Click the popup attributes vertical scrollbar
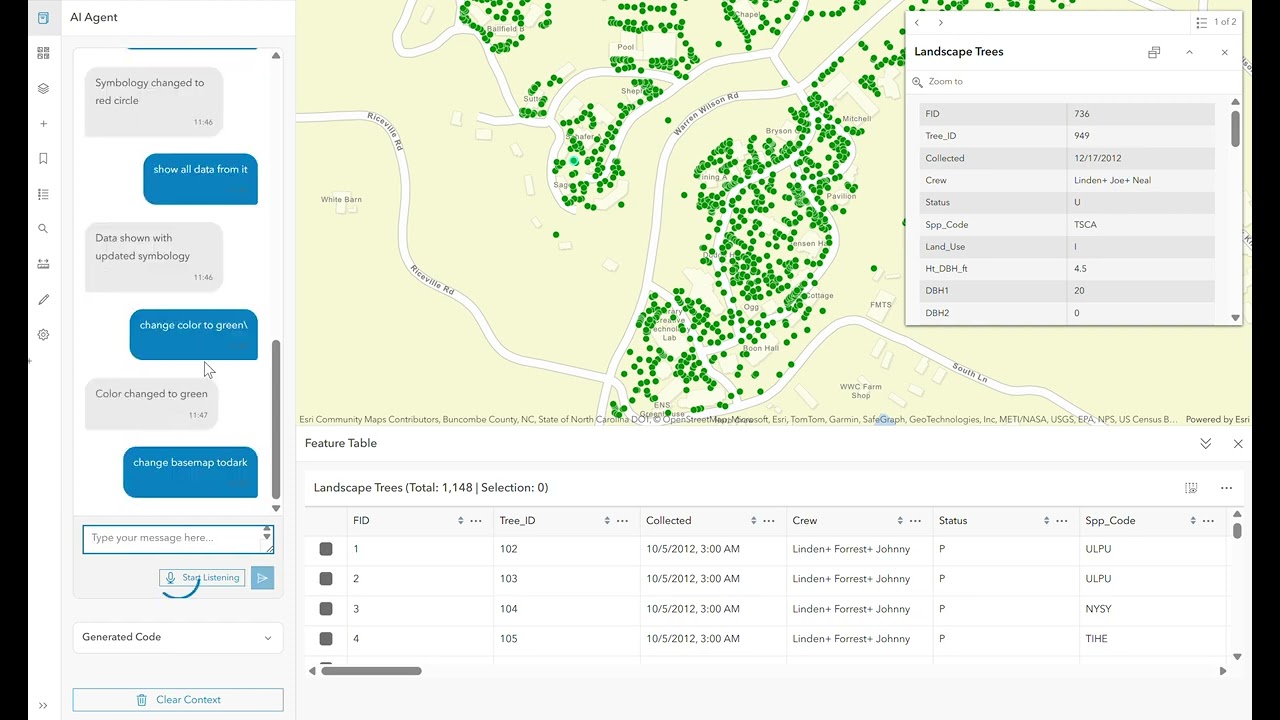1280x720 pixels. [x=1235, y=128]
